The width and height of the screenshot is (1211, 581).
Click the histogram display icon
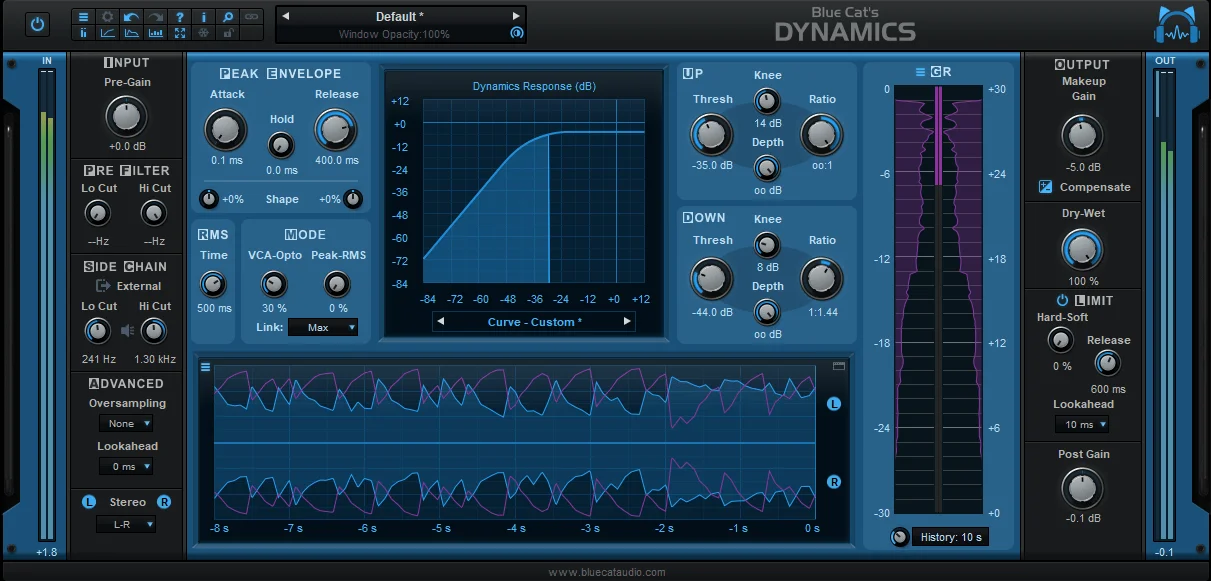click(156, 33)
